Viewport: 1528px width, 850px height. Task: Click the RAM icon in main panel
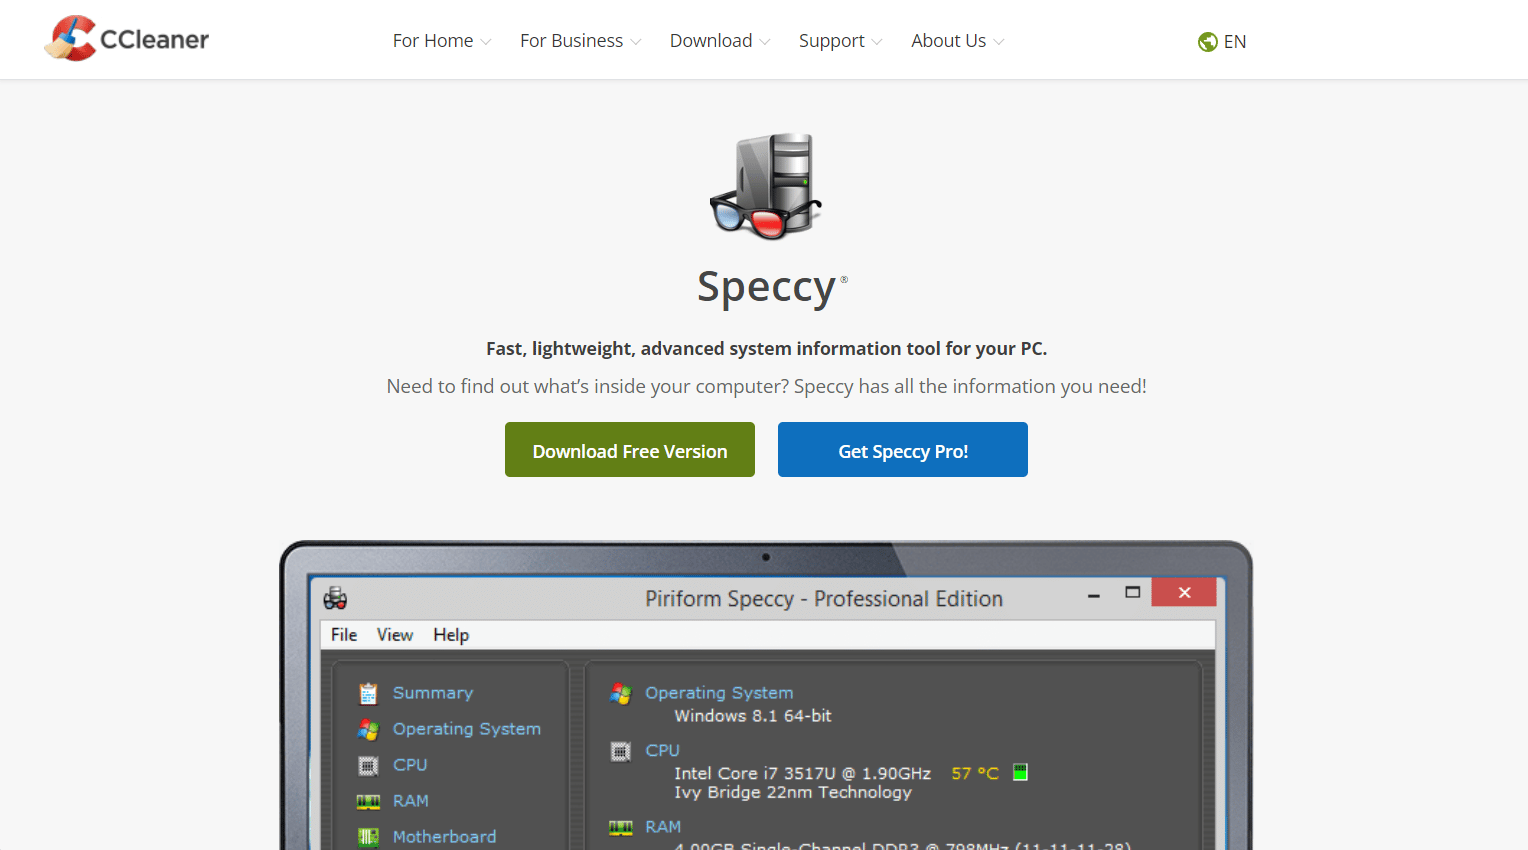pyautogui.click(x=621, y=827)
